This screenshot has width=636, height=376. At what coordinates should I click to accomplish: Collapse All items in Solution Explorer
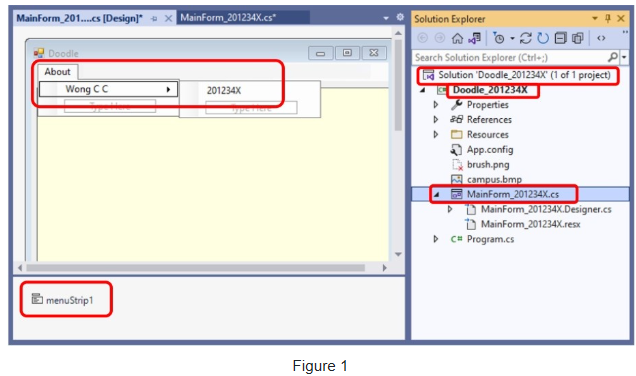[x=561, y=38]
